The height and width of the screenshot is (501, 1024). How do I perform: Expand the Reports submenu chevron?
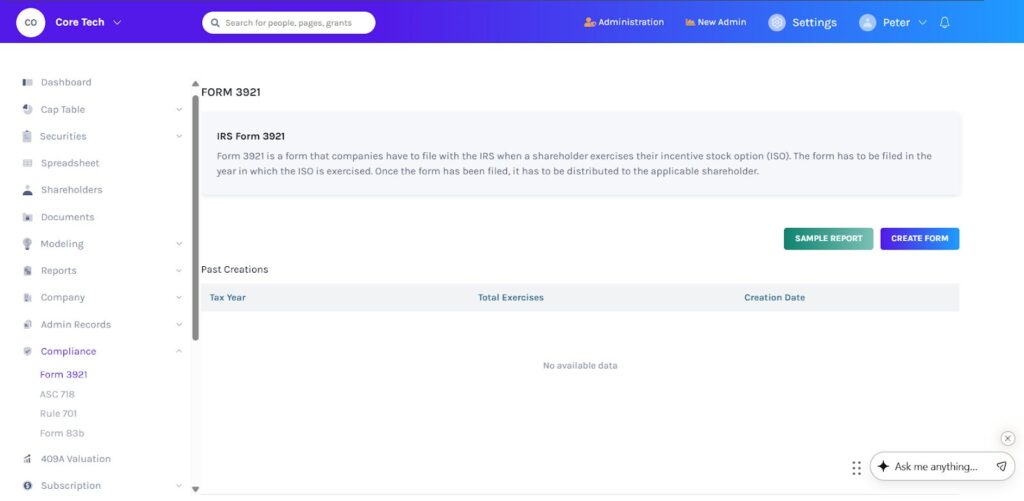(x=179, y=270)
